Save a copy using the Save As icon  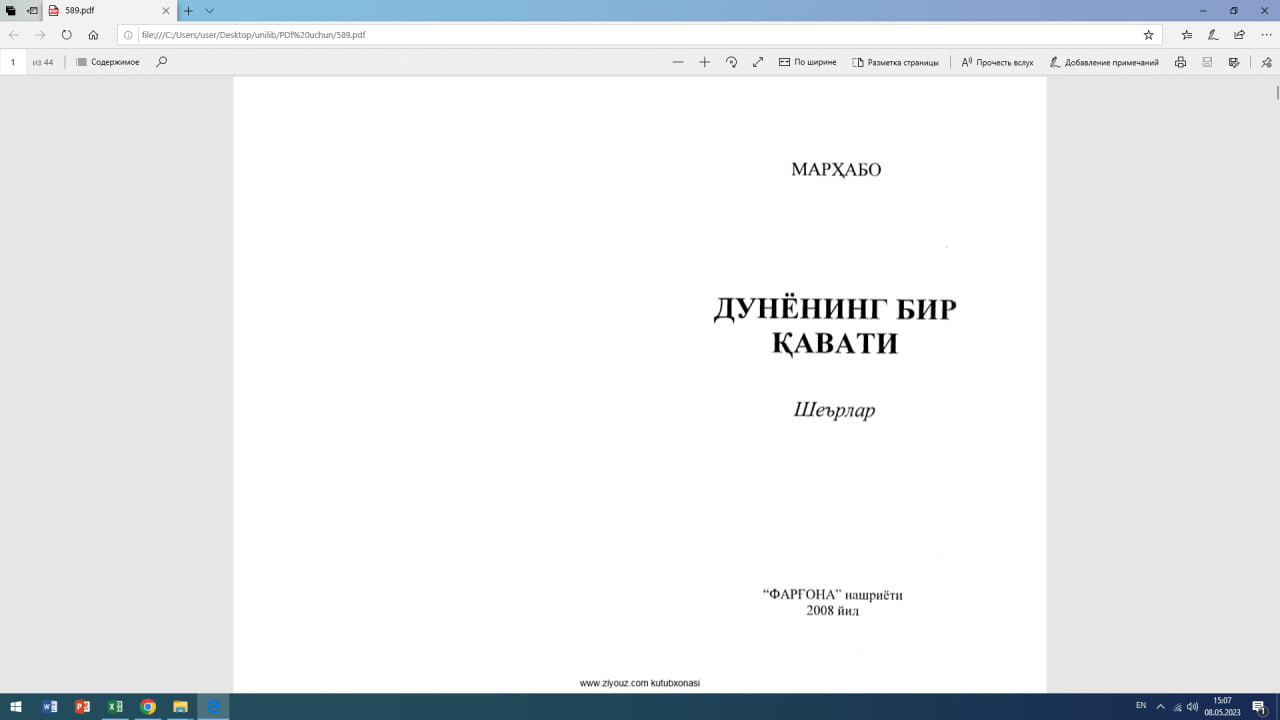pyautogui.click(x=1232, y=62)
